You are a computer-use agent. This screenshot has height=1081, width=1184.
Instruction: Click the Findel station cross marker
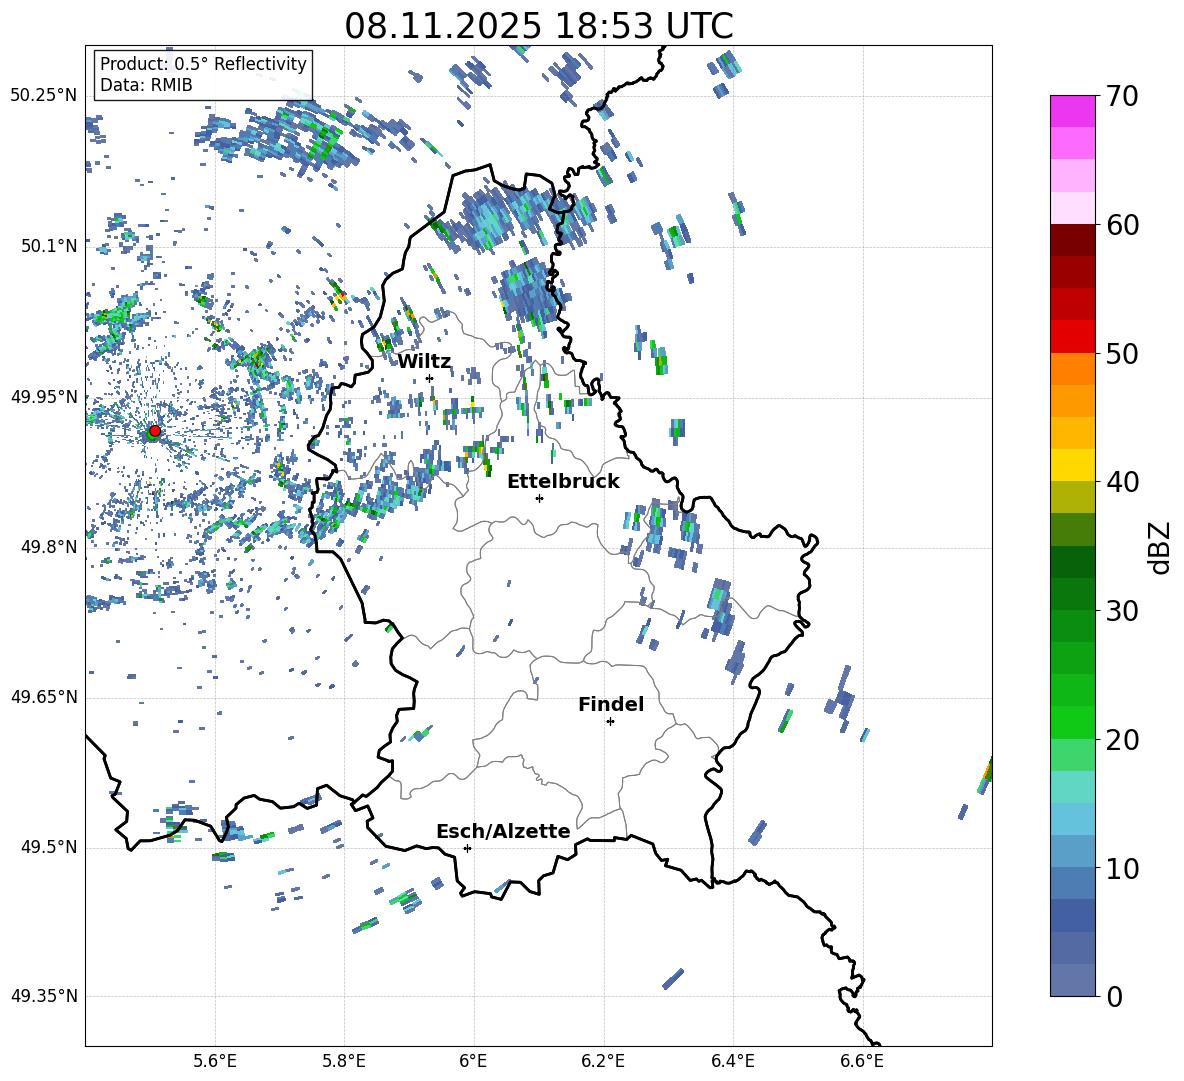click(x=610, y=721)
